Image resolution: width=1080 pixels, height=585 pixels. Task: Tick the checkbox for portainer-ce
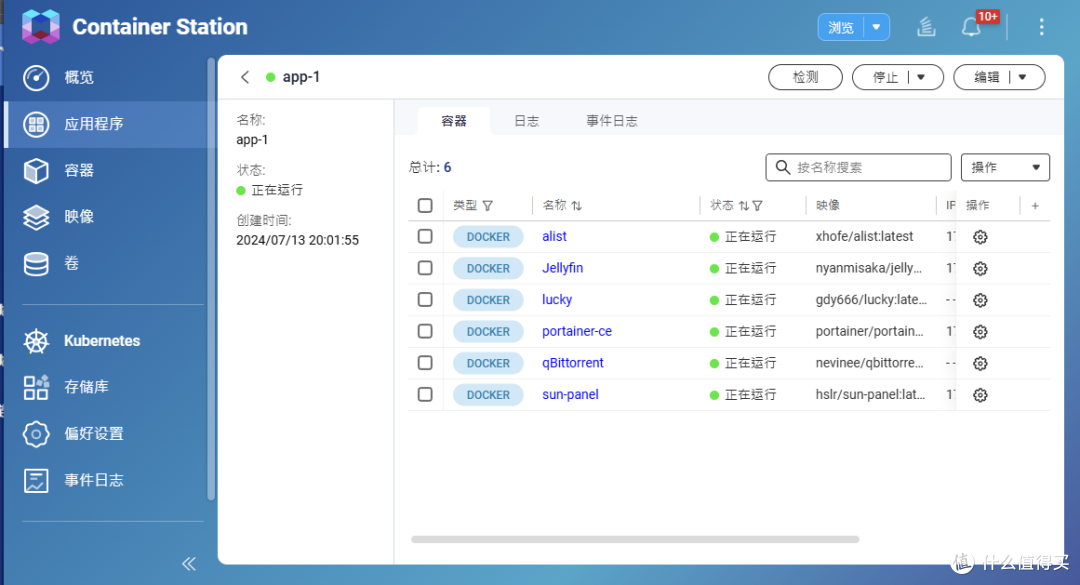(x=425, y=331)
